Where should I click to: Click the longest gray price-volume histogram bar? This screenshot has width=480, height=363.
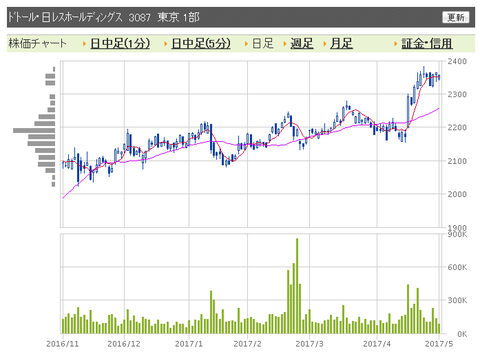34,130
